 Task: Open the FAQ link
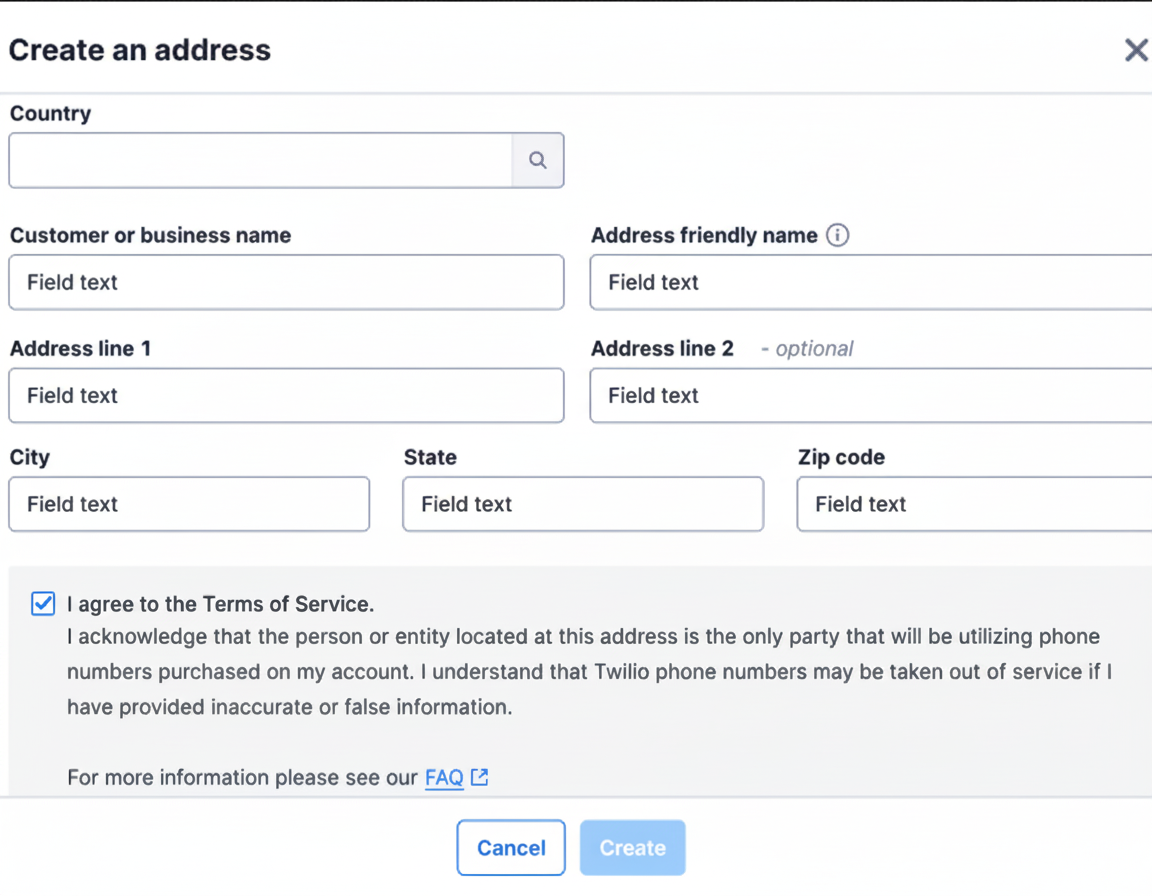pos(443,777)
